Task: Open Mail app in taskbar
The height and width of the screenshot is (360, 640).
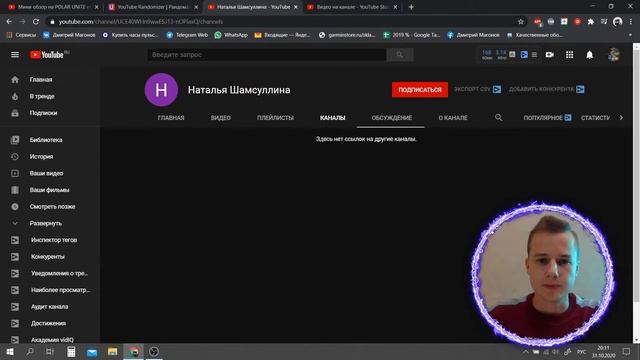Action: tap(92, 351)
